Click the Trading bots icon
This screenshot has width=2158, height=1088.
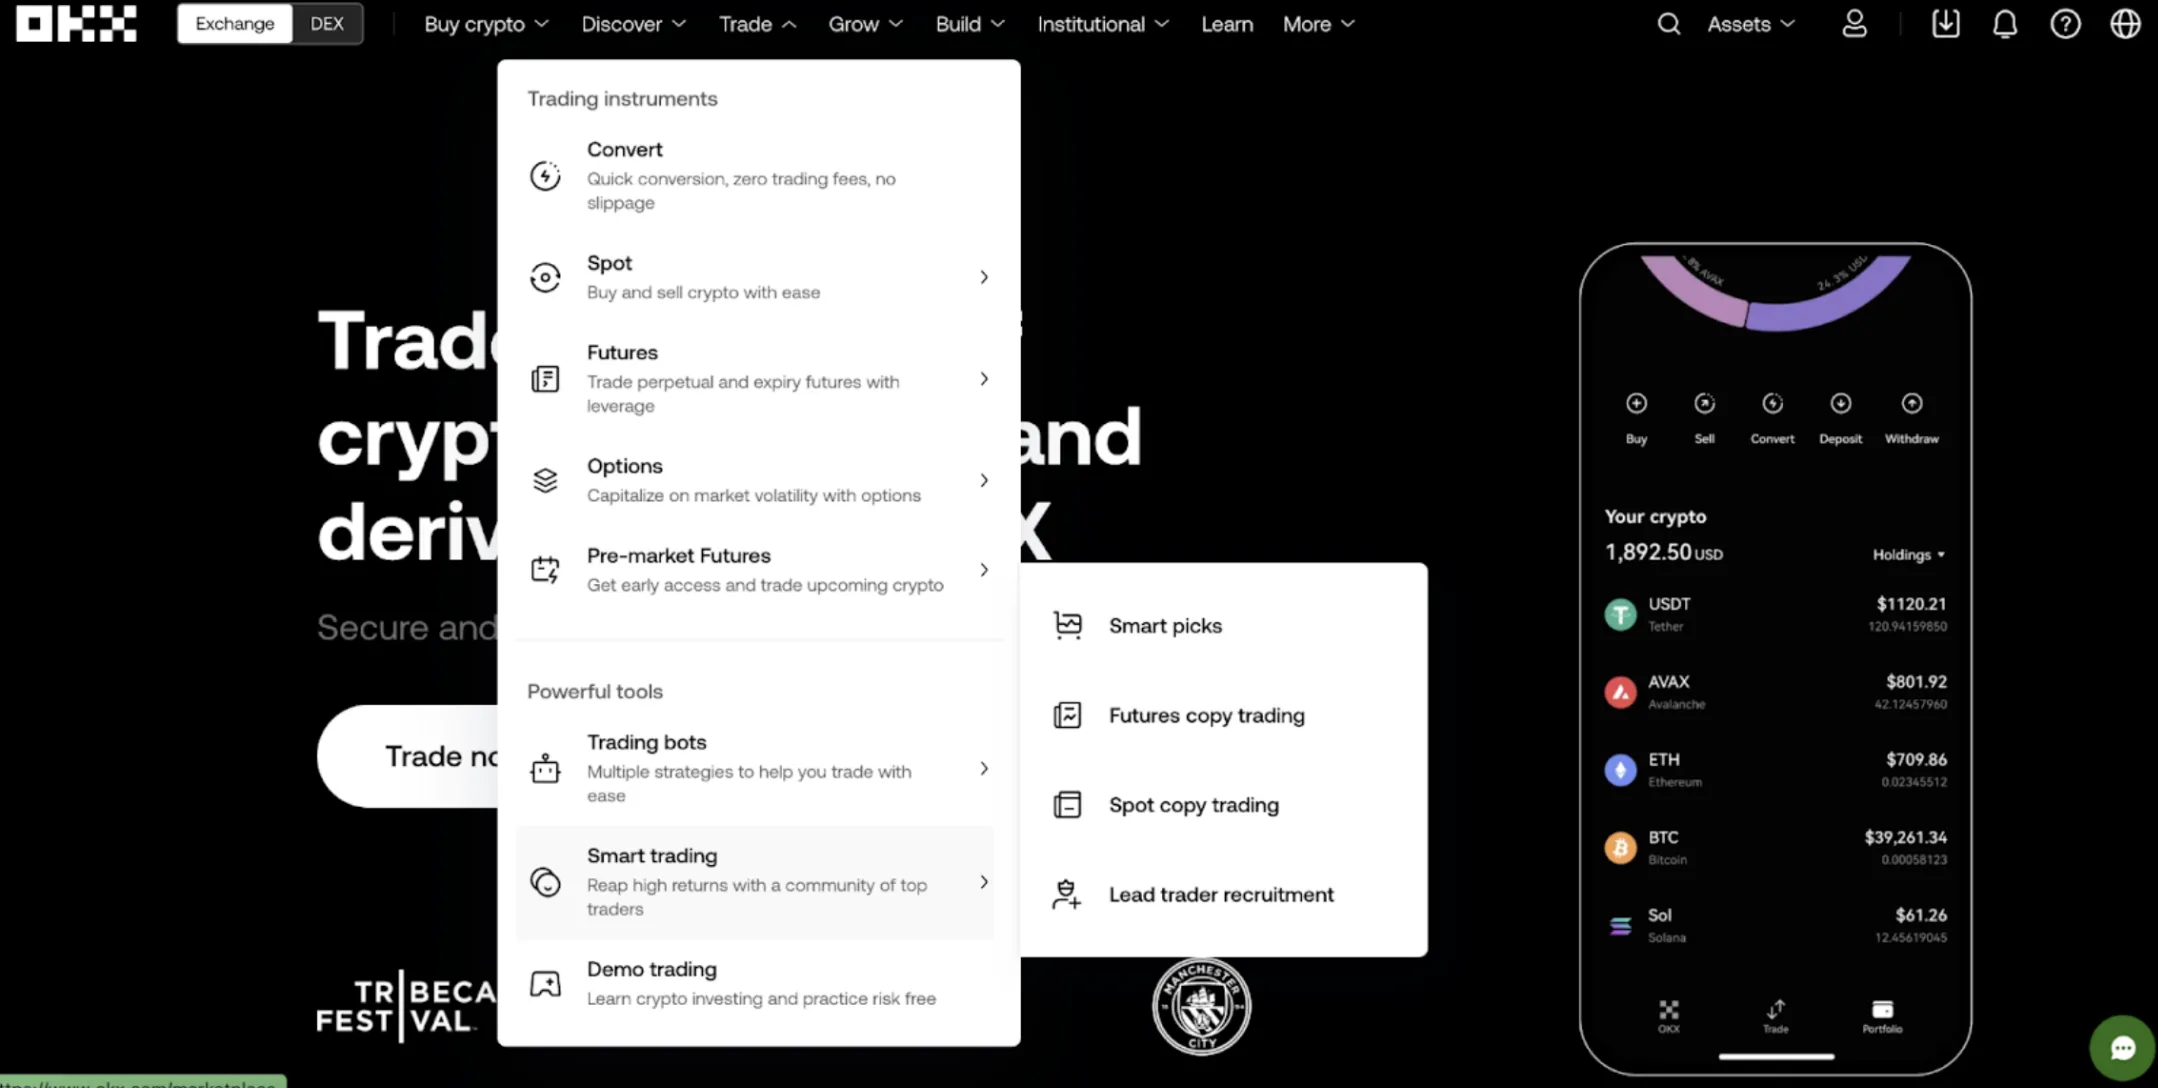pyautogui.click(x=544, y=767)
